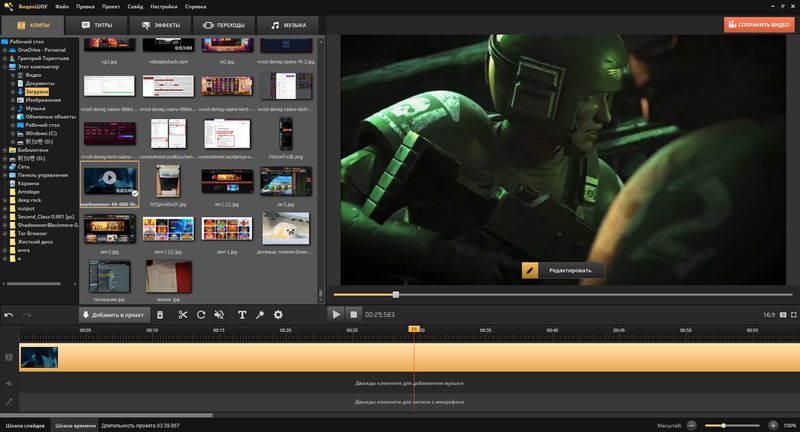Undo the last action with the curved-arrow icon
800x432 pixels.
[x=9, y=315]
